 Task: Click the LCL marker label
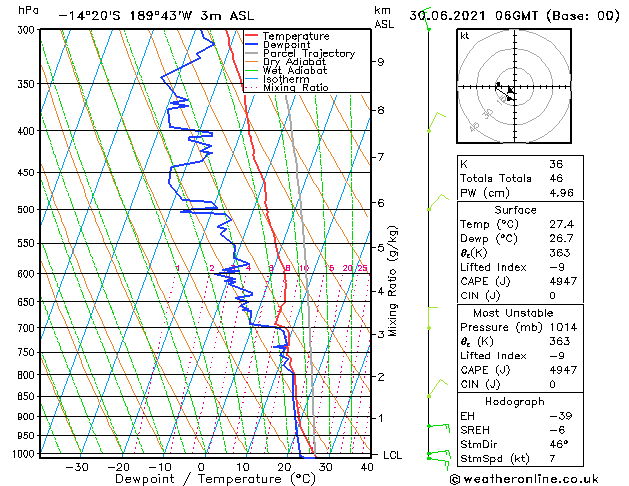(393, 455)
